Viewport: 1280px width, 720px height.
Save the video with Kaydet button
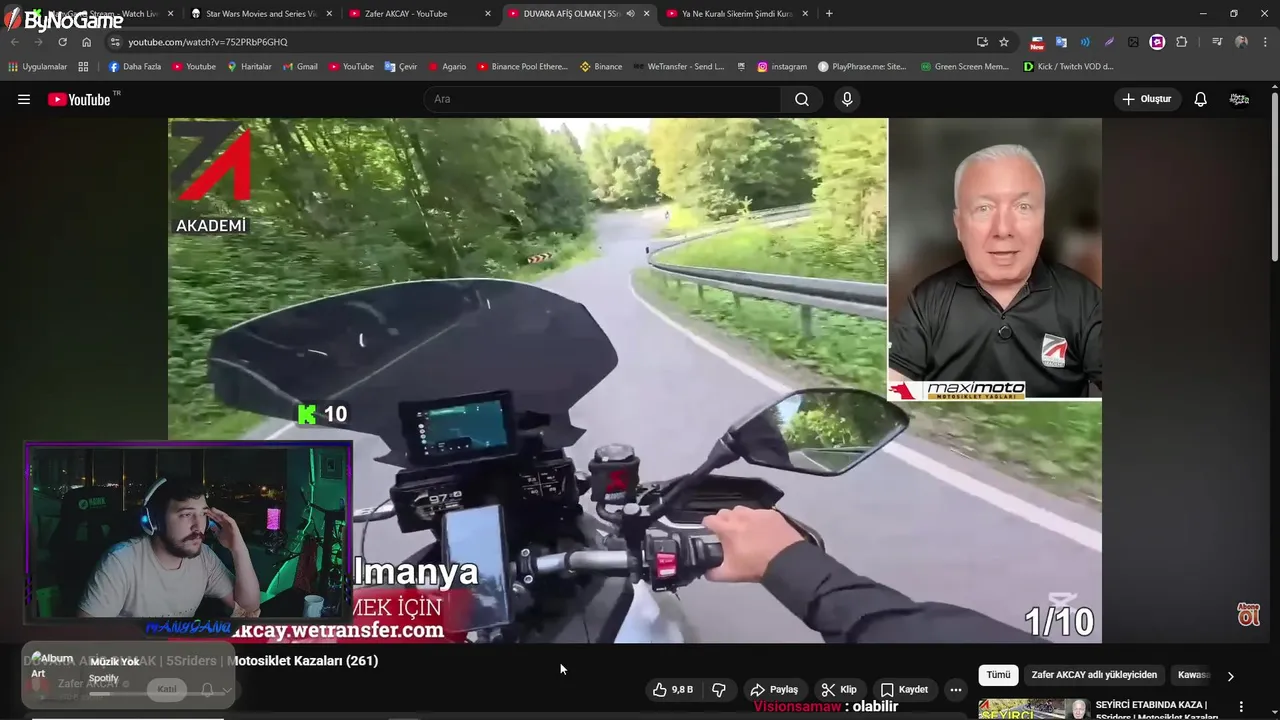(904, 690)
